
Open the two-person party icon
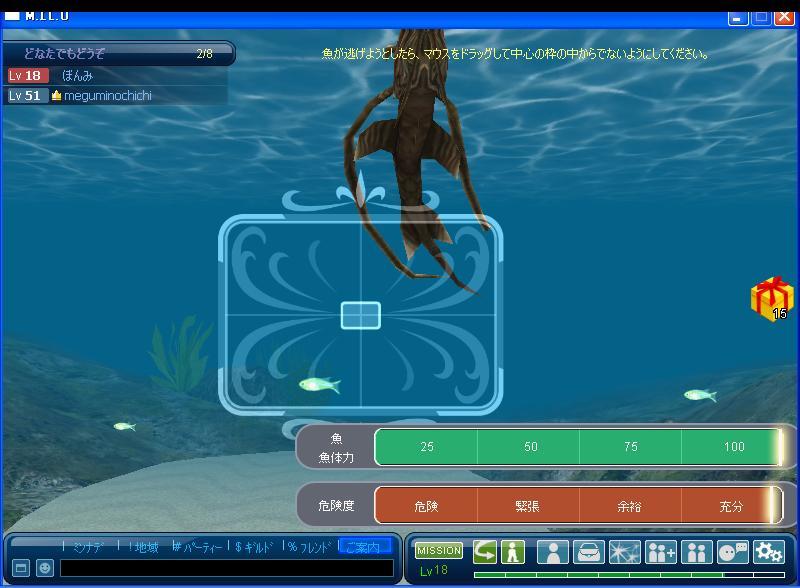tap(696, 551)
